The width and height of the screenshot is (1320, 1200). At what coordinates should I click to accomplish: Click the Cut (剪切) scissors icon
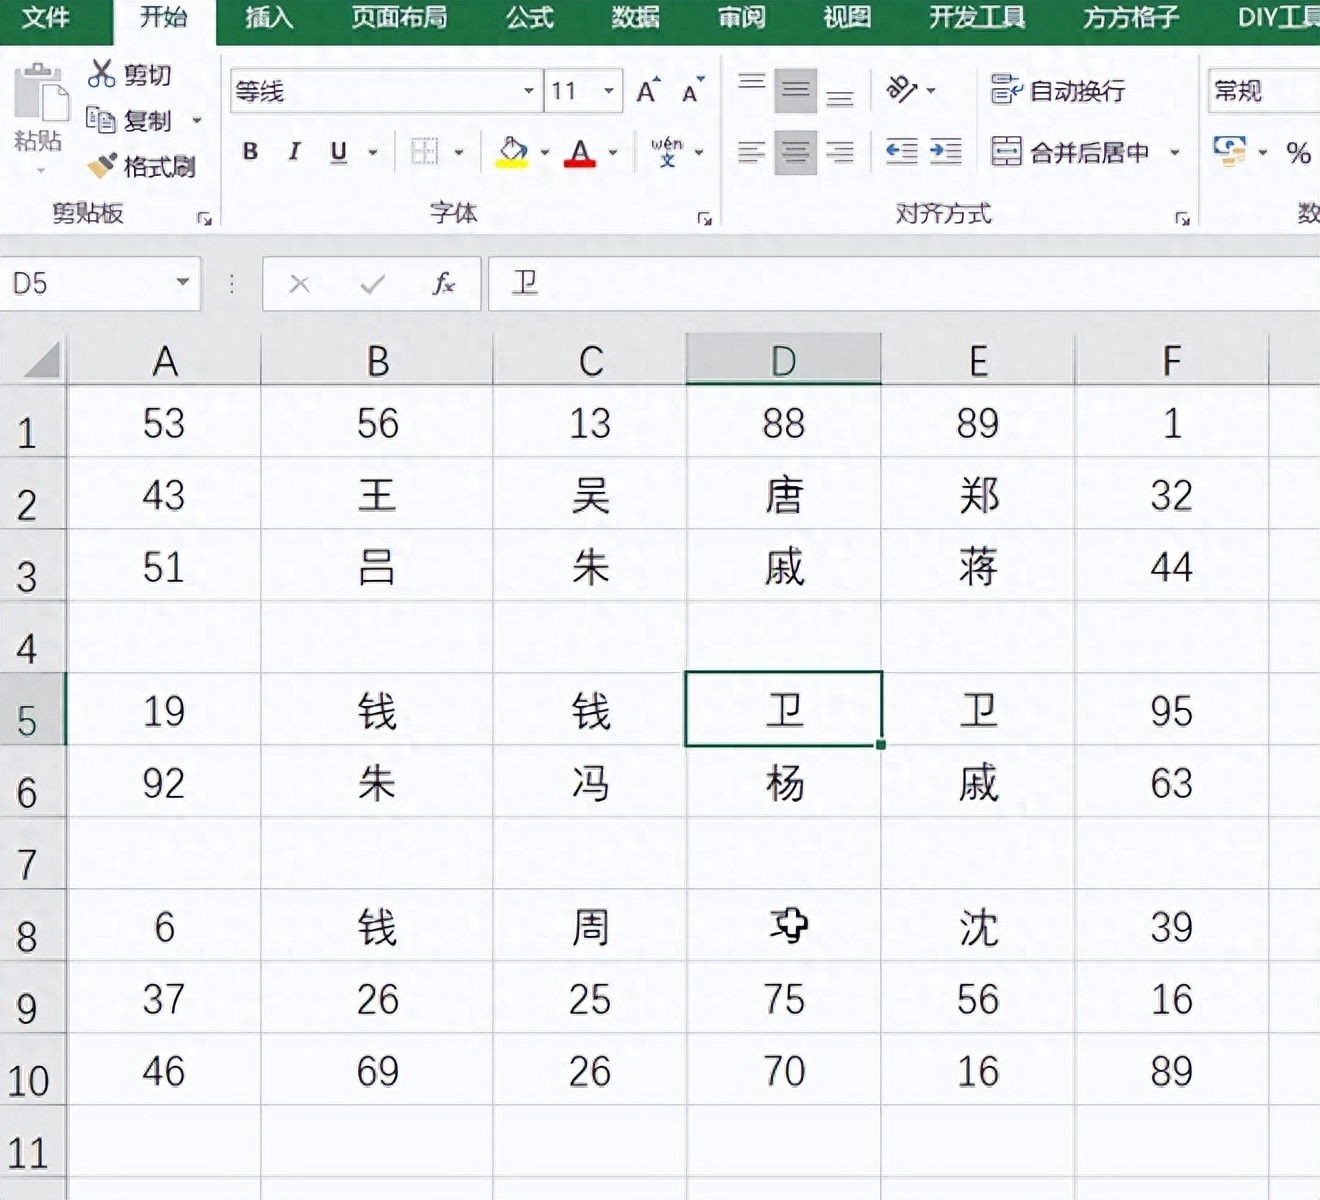click(x=101, y=73)
